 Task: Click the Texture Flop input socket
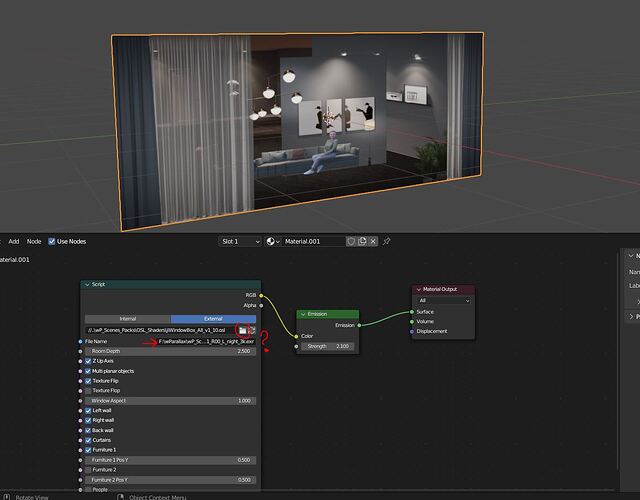pyautogui.click(x=80, y=391)
